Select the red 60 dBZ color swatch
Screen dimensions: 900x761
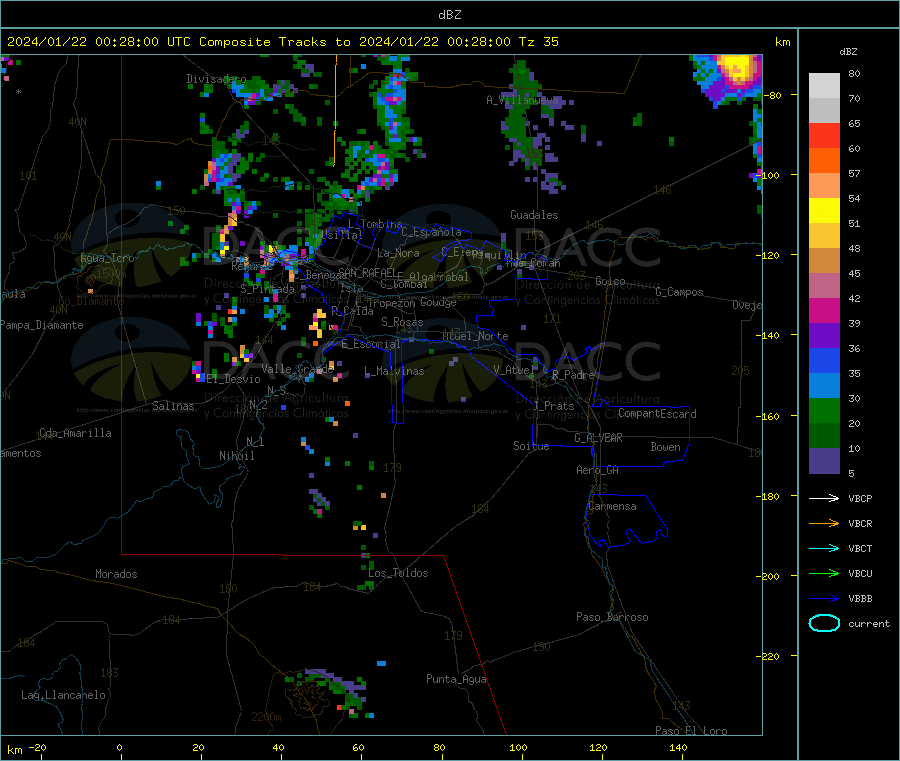tap(824, 135)
